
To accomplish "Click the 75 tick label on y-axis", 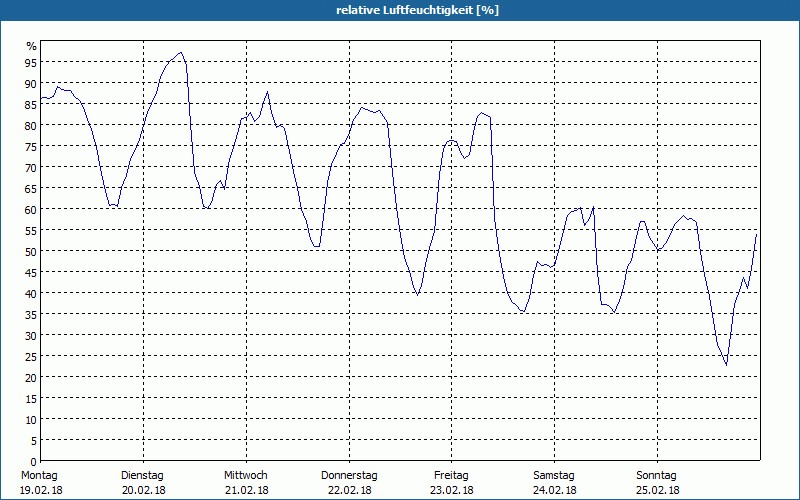I will [31, 147].
